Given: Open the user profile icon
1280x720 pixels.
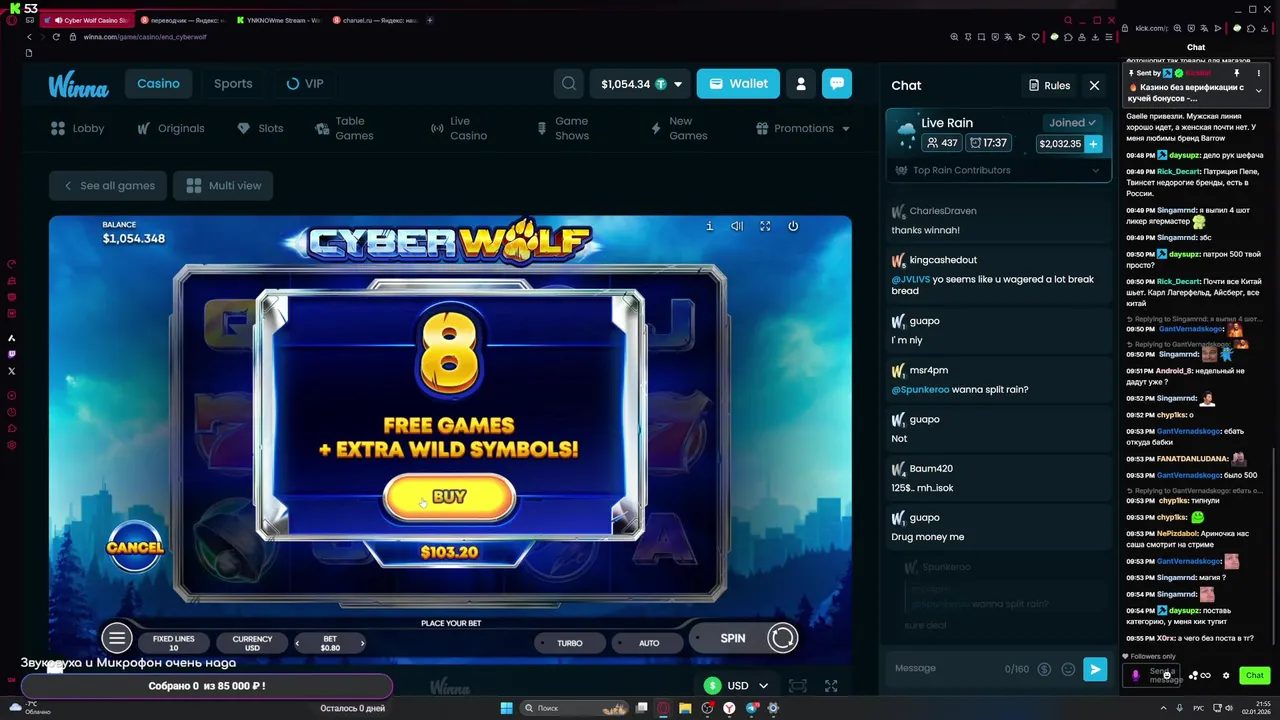Looking at the screenshot, I should coord(801,84).
